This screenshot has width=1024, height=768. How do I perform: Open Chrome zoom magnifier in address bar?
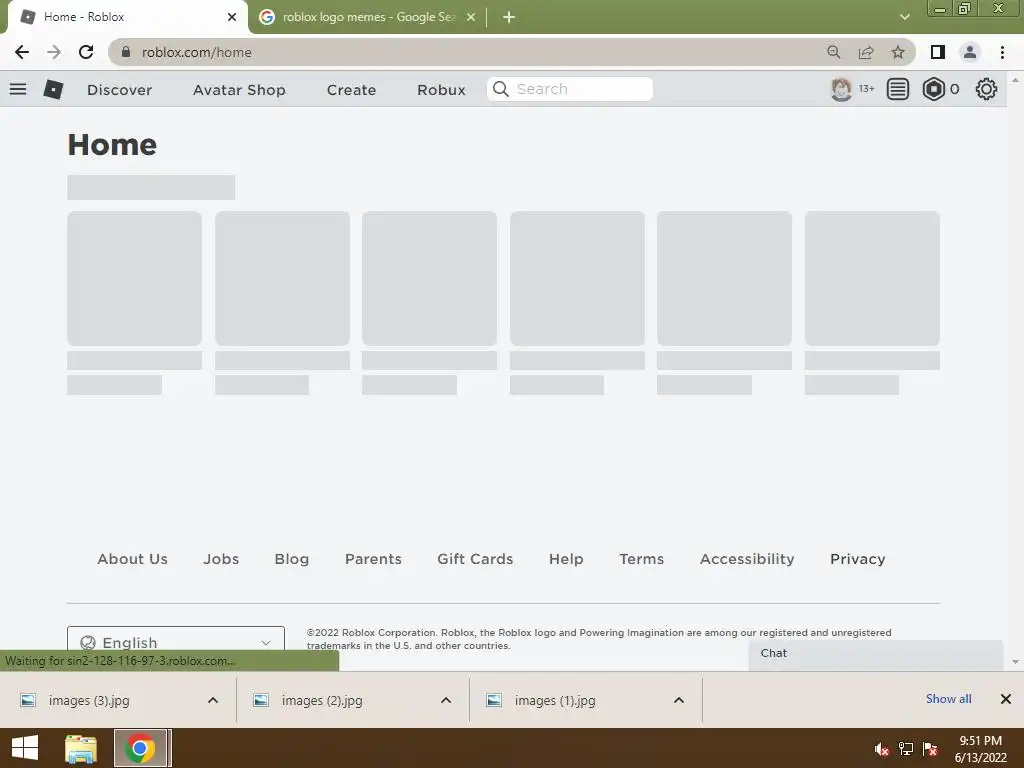click(x=833, y=52)
